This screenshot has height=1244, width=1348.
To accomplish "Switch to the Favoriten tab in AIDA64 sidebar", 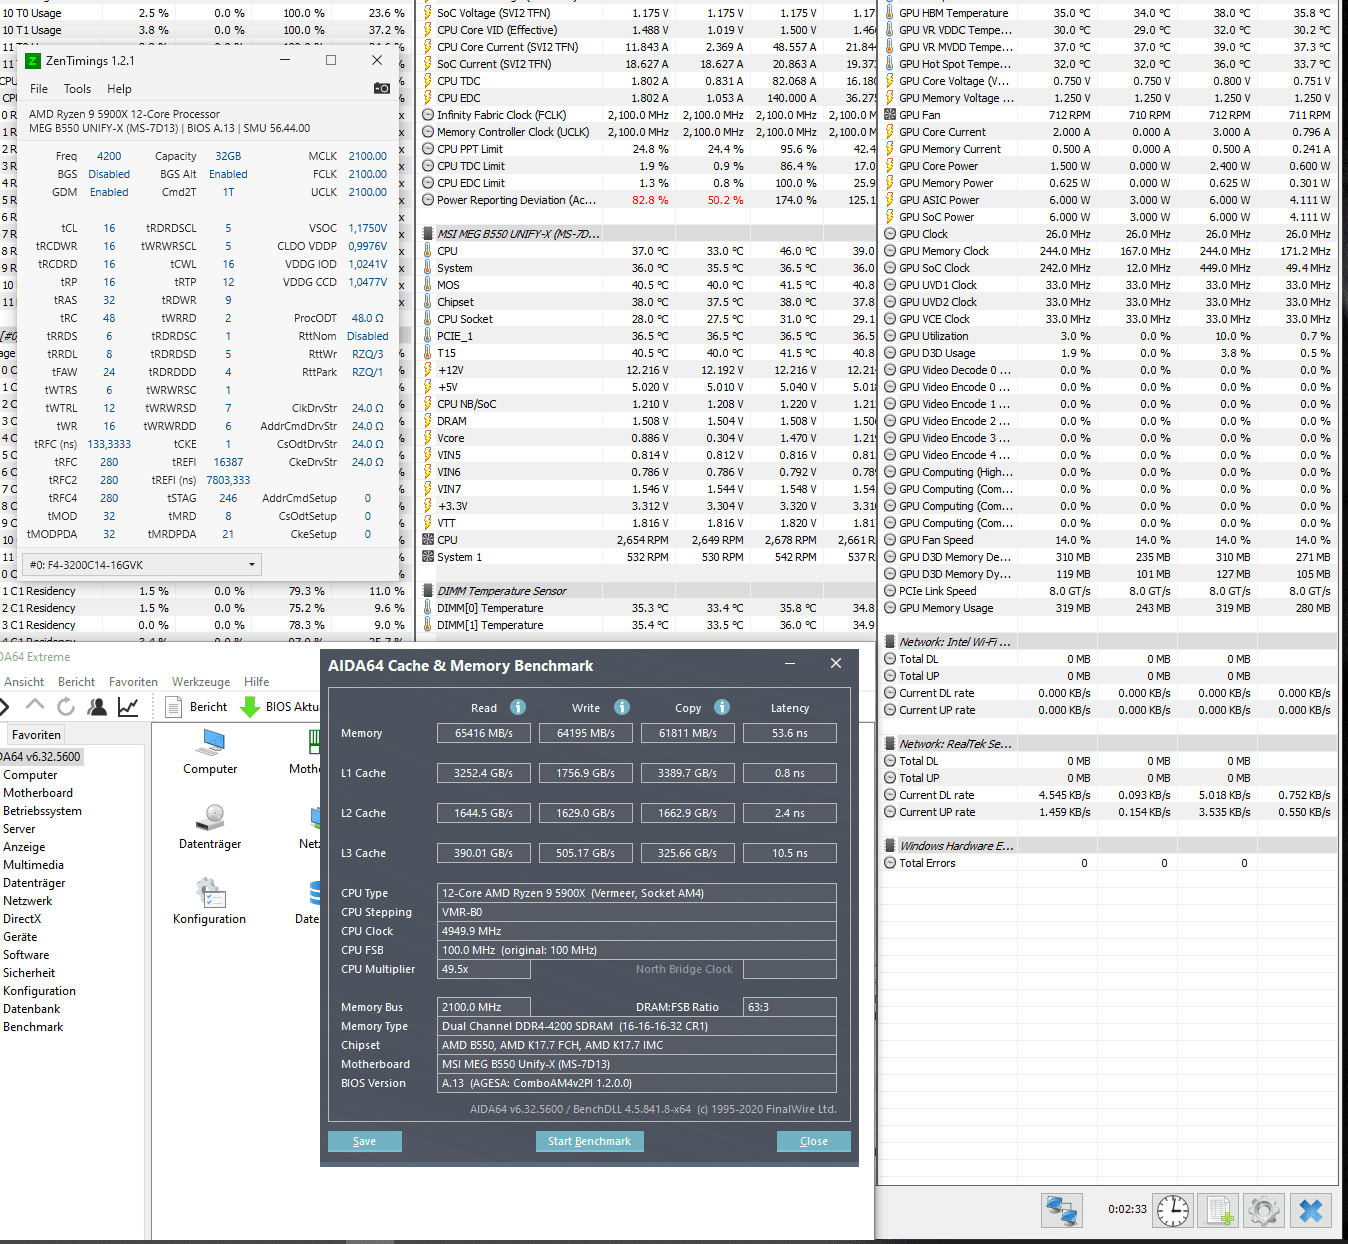I will pyautogui.click(x=36, y=734).
